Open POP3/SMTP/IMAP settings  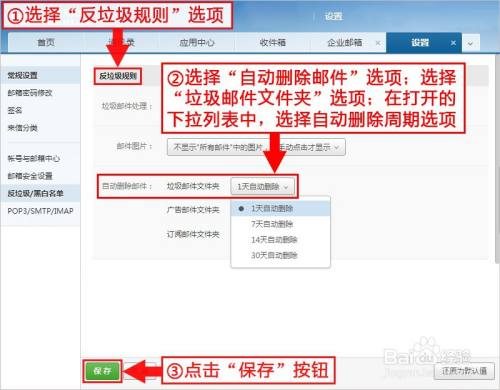click(40, 211)
